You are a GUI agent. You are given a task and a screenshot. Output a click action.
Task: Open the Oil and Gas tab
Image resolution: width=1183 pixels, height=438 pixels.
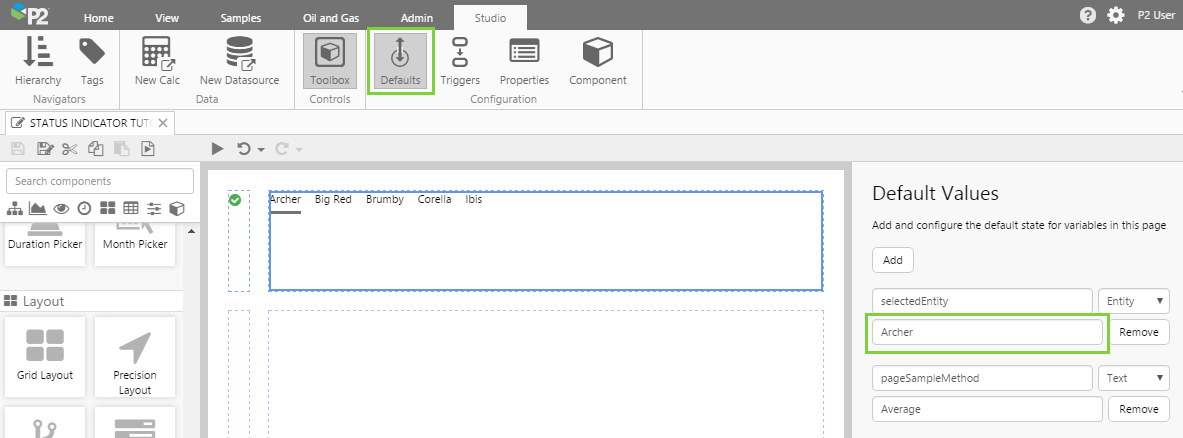pyautogui.click(x=331, y=18)
